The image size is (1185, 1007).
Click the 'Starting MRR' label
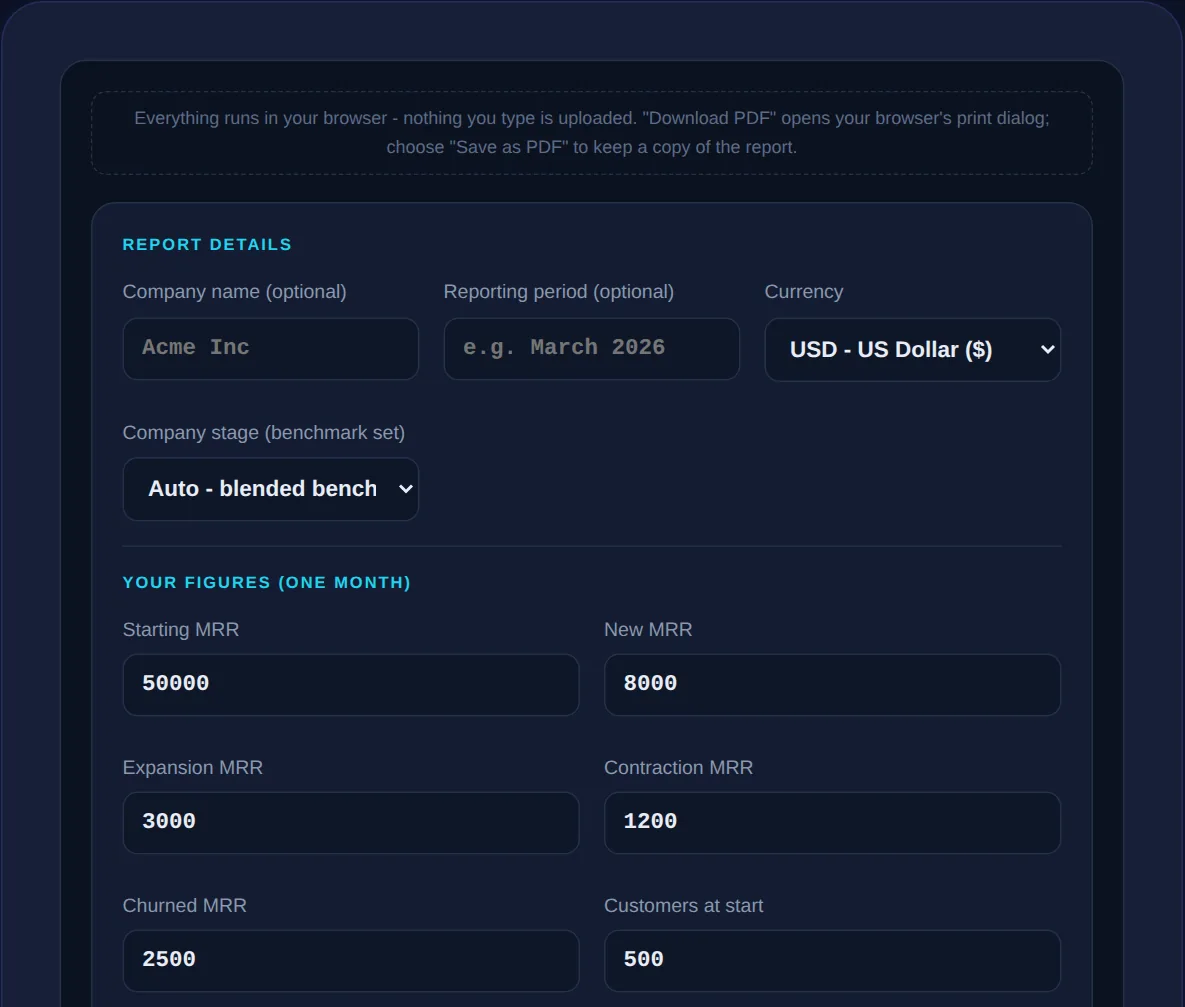click(181, 630)
